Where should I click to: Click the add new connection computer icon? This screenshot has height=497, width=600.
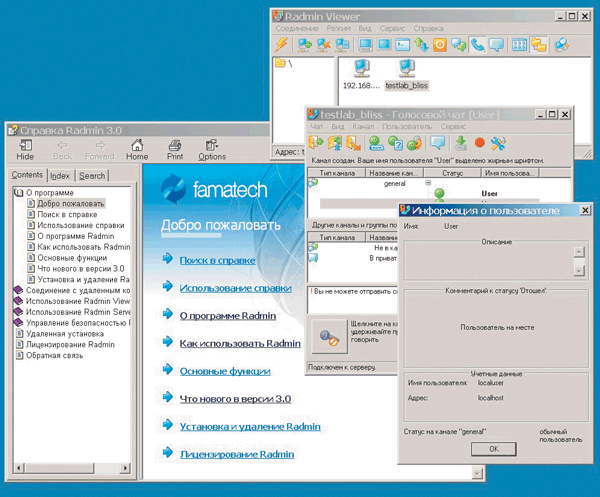click(x=305, y=45)
